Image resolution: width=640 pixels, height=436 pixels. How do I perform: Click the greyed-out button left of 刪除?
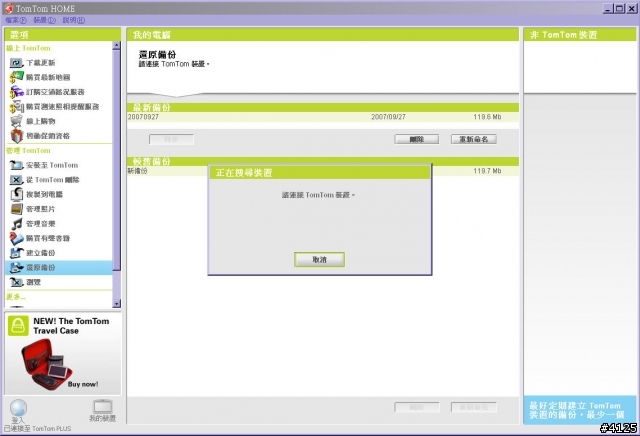[171, 140]
